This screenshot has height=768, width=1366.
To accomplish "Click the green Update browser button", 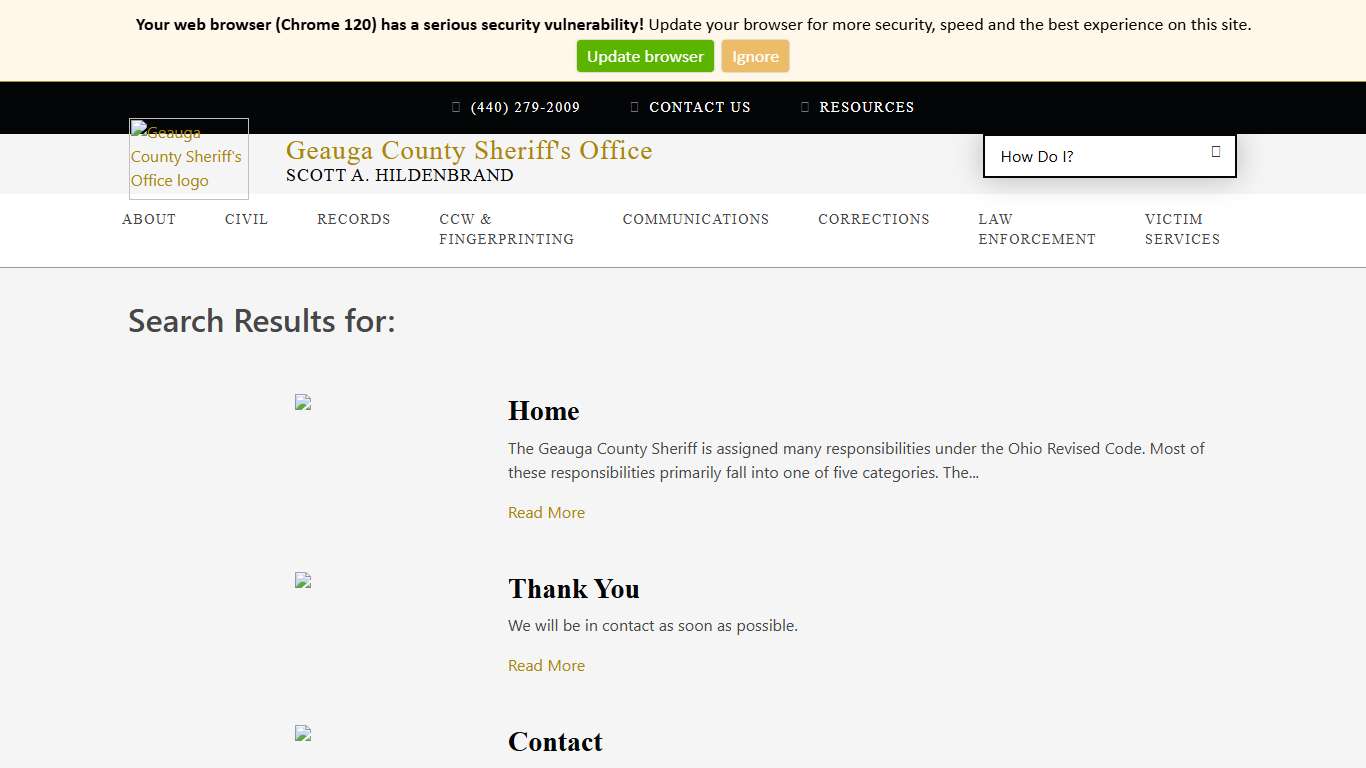I will 645,56.
